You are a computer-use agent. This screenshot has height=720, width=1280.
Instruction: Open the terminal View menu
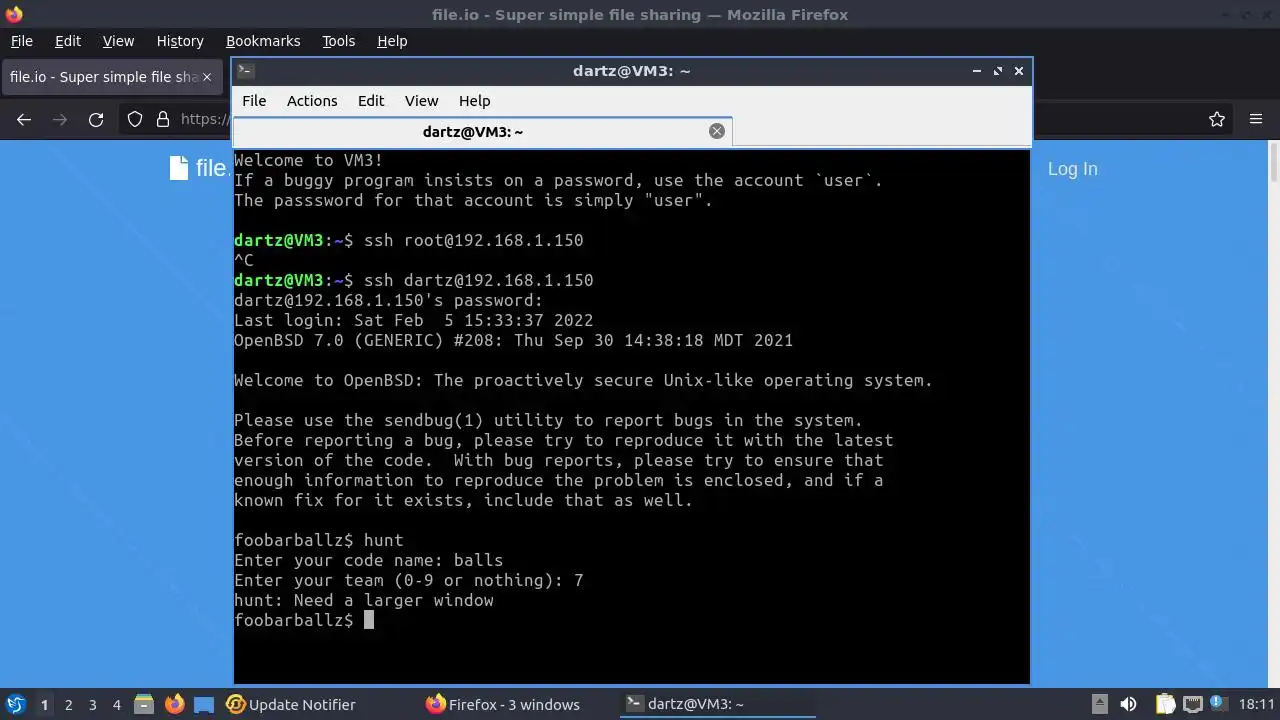click(x=421, y=101)
